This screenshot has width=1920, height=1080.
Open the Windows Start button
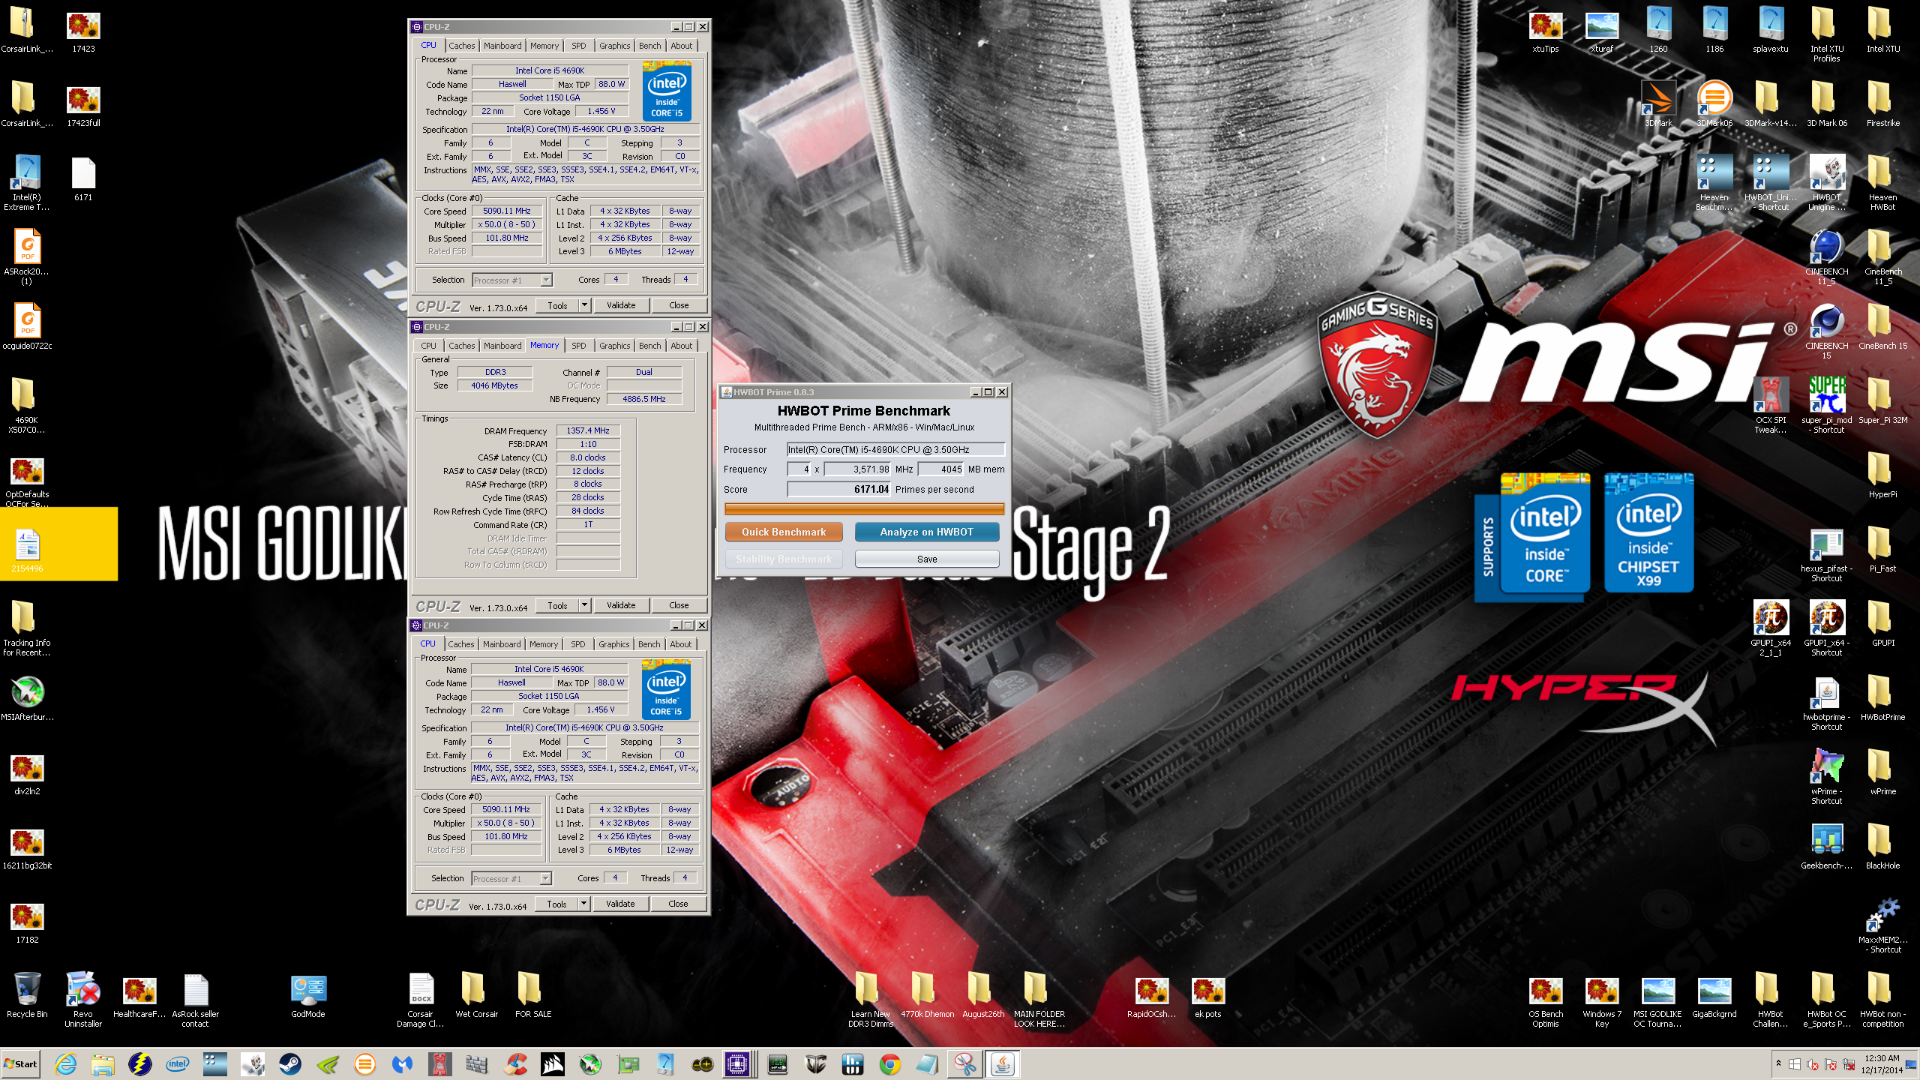[20, 1064]
